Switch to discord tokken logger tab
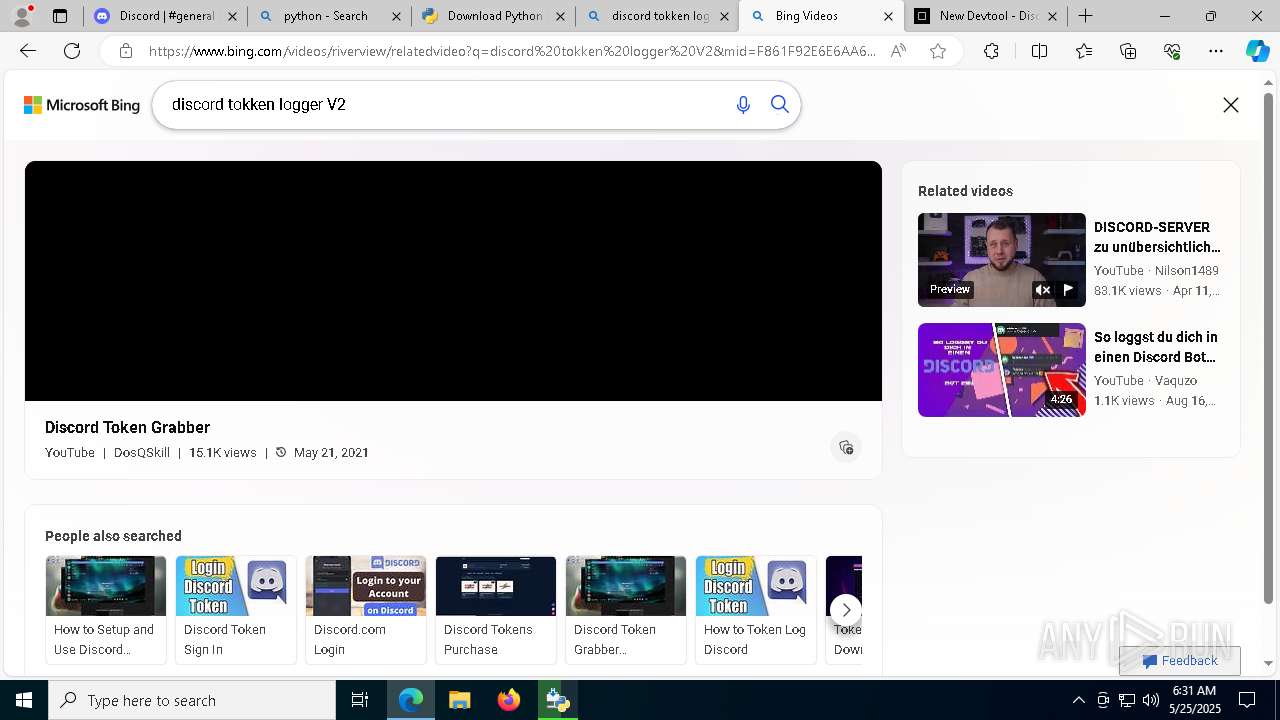Viewport: 1280px width, 720px height. tap(657, 16)
